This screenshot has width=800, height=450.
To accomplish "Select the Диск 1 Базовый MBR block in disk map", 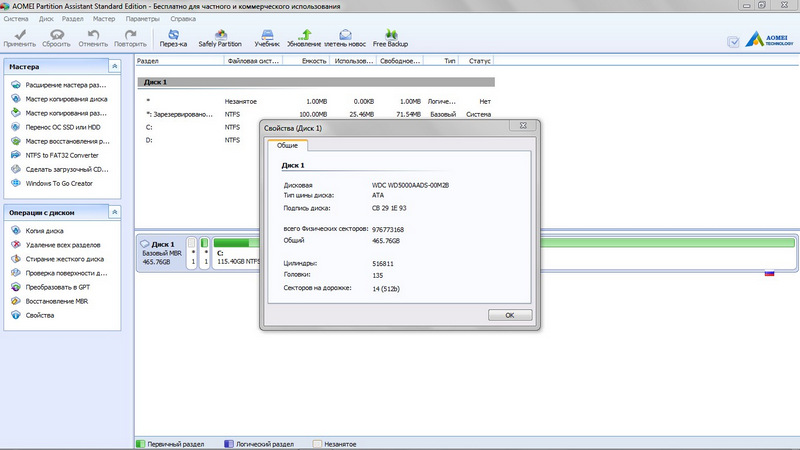I will click(x=161, y=253).
